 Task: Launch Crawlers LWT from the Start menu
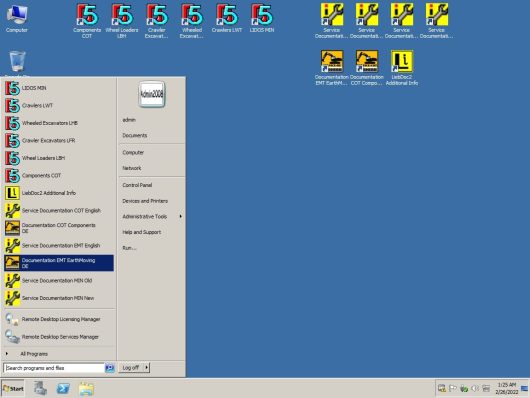(59, 106)
